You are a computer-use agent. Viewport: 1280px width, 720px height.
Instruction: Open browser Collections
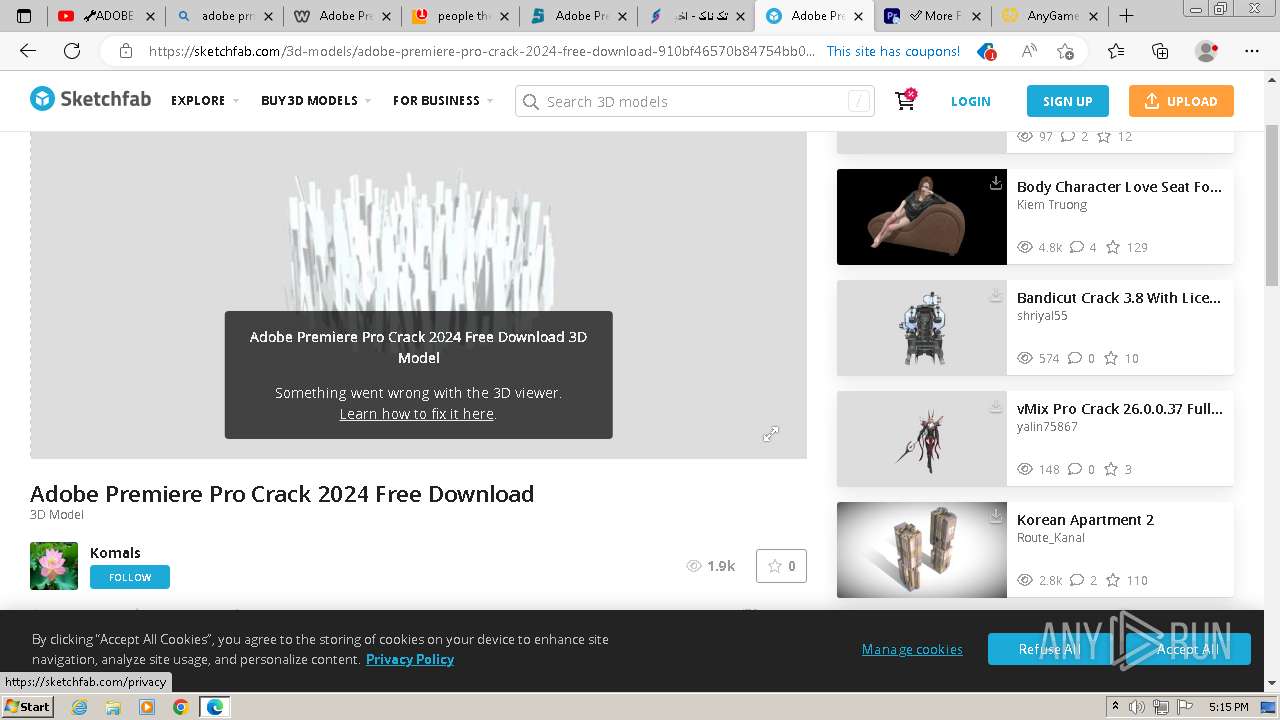click(x=1160, y=51)
